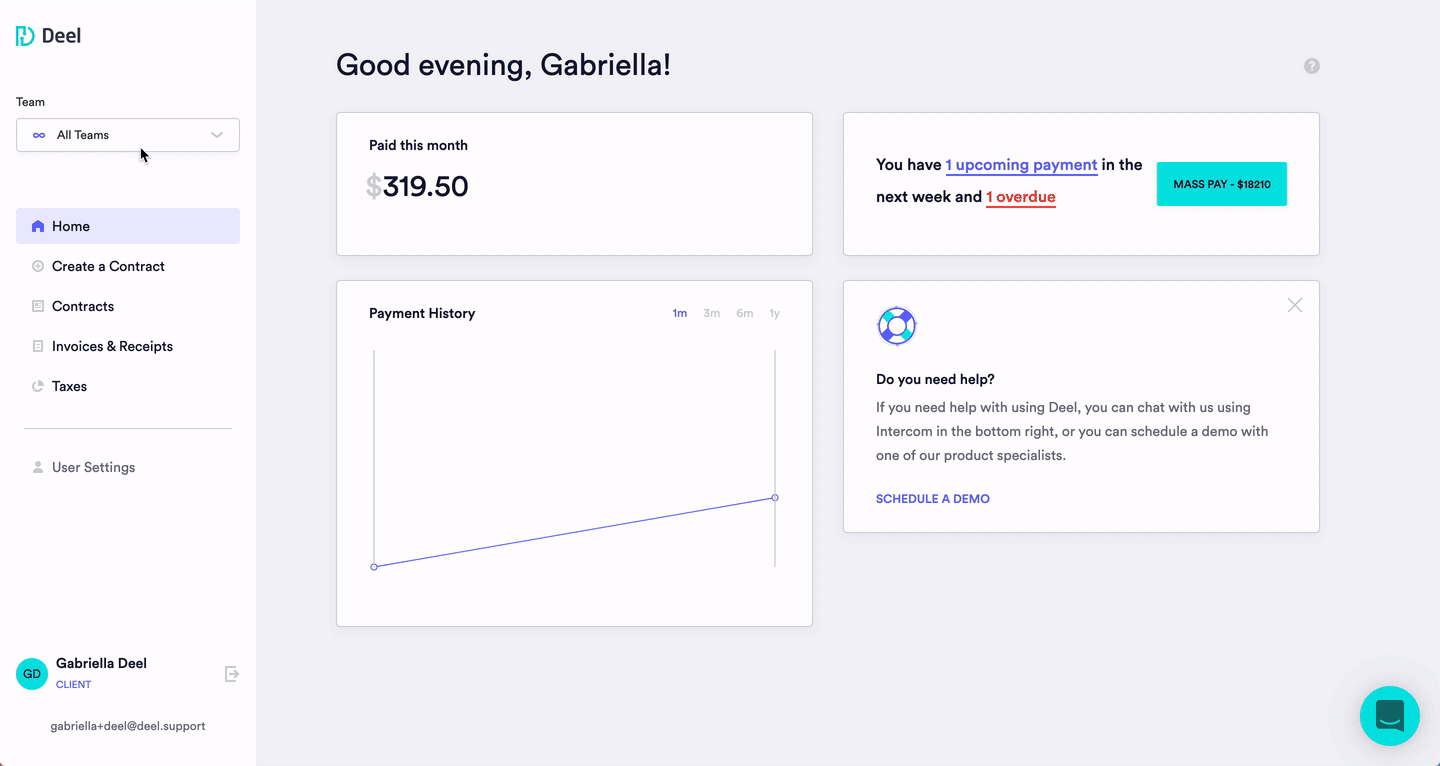Select the 1m payment history range
The height and width of the screenshot is (766, 1440).
680,313
